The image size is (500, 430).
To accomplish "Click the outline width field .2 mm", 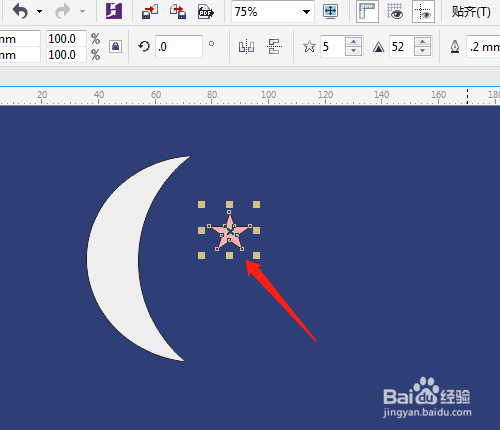I will [x=483, y=47].
